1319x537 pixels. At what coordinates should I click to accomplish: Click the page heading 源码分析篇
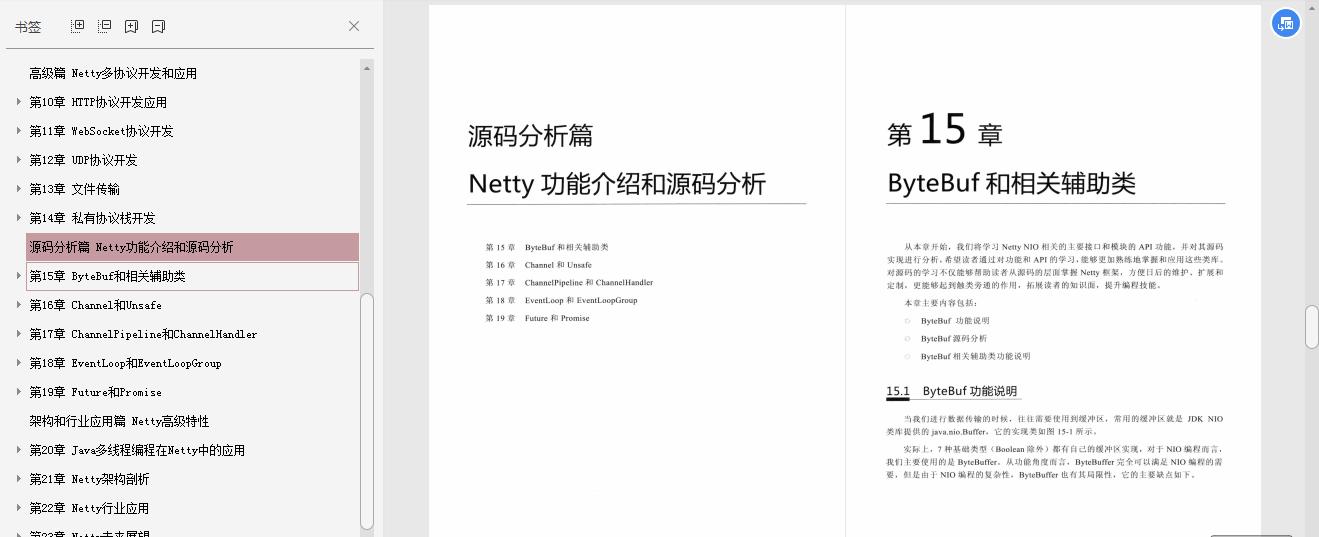pos(530,136)
